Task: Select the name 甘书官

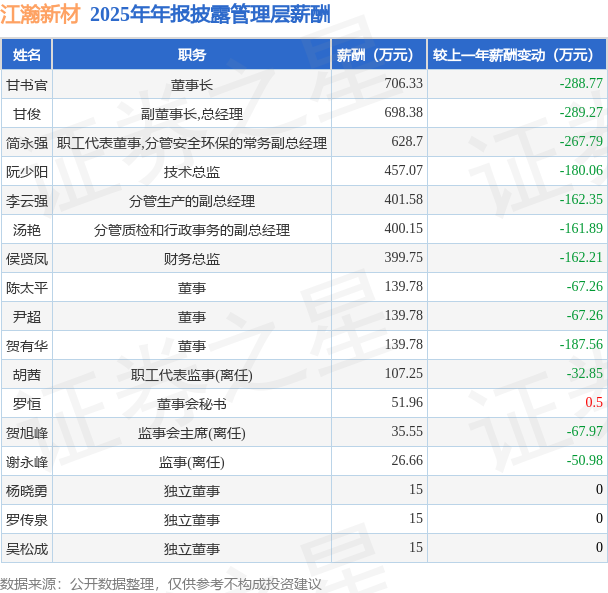Action: (27, 85)
